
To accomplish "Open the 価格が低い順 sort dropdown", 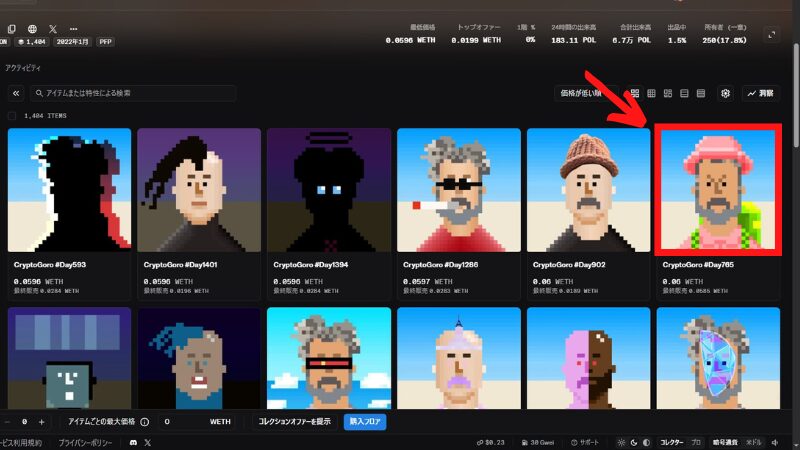I will pyautogui.click(x=586, y=93).
